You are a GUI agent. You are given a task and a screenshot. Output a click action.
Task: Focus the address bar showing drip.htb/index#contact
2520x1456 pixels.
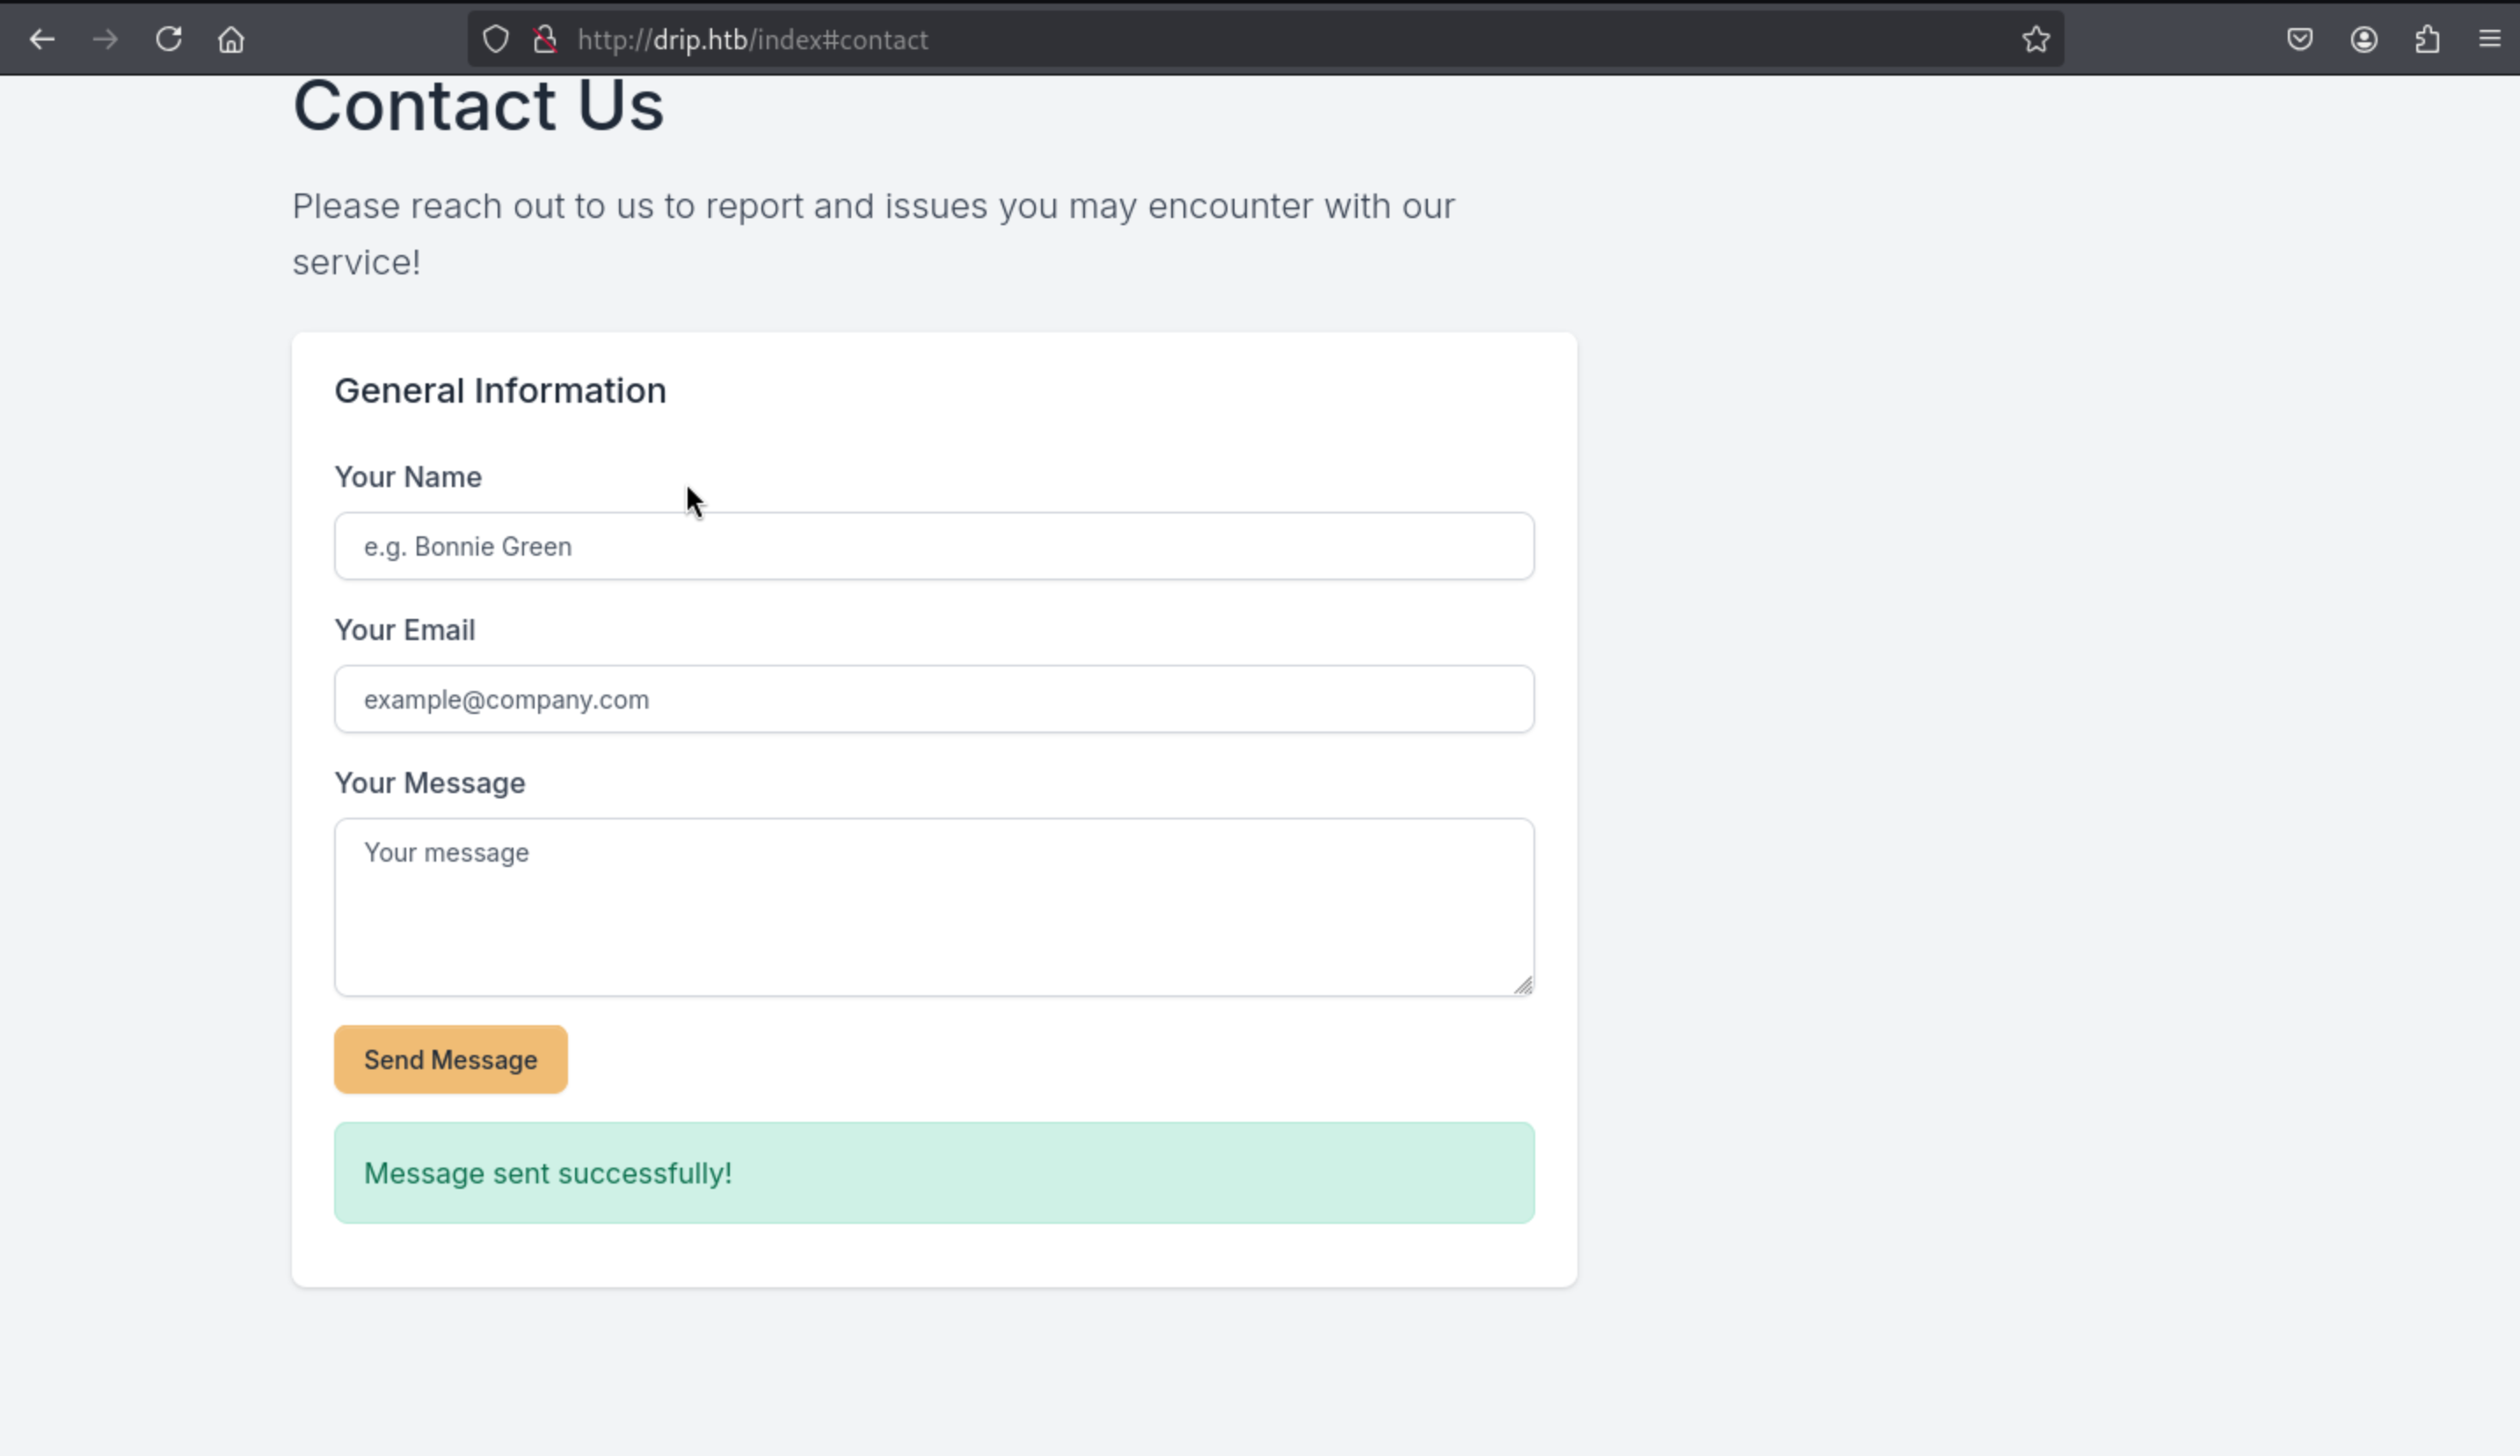1200,40
